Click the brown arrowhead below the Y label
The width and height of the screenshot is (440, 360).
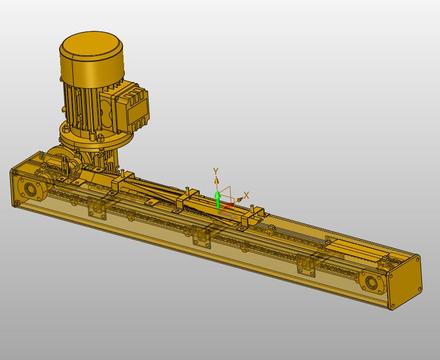click(217, 180)
